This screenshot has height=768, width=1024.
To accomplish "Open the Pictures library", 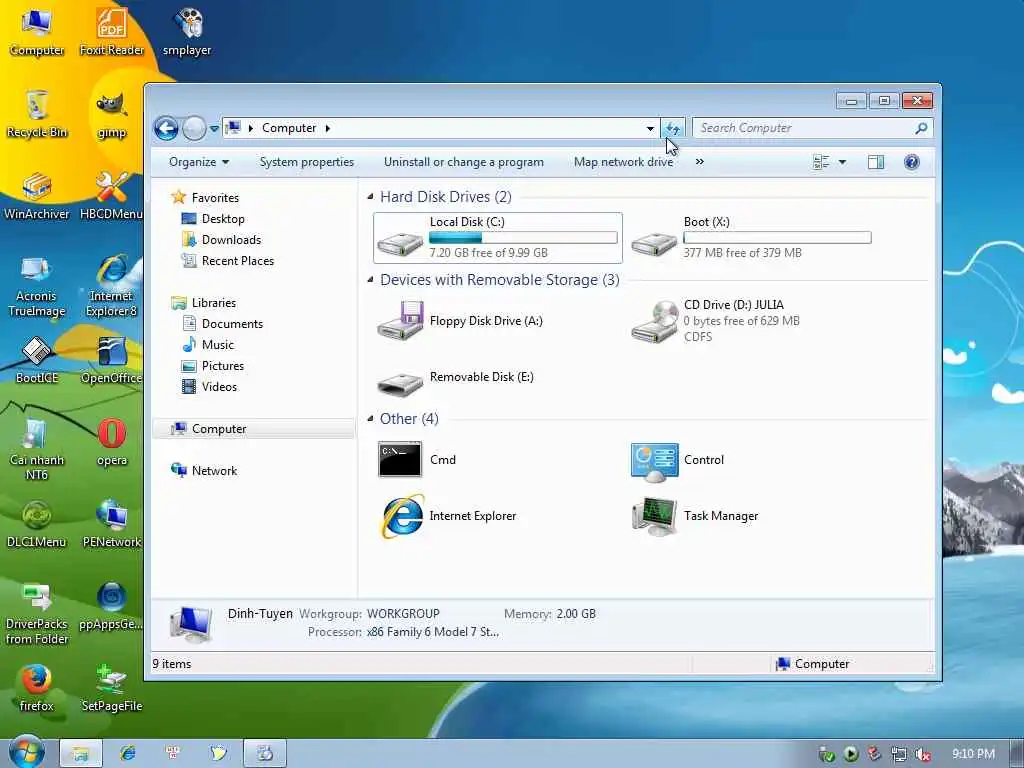I will click(x=222, y=366).
